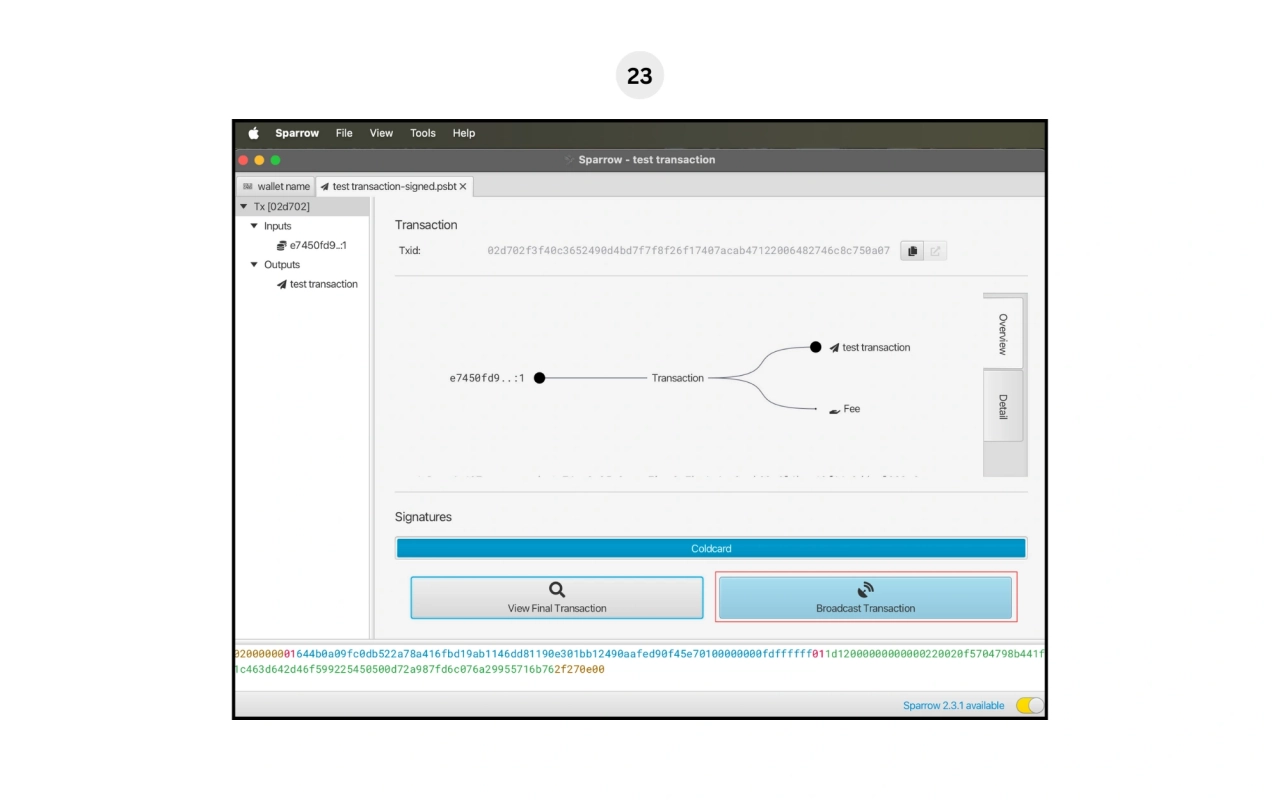Image resolution: width=1280 pixels, height=800 pixels.
Task: Collapse the Outputs tree node
Action: (x=254, y=265)
